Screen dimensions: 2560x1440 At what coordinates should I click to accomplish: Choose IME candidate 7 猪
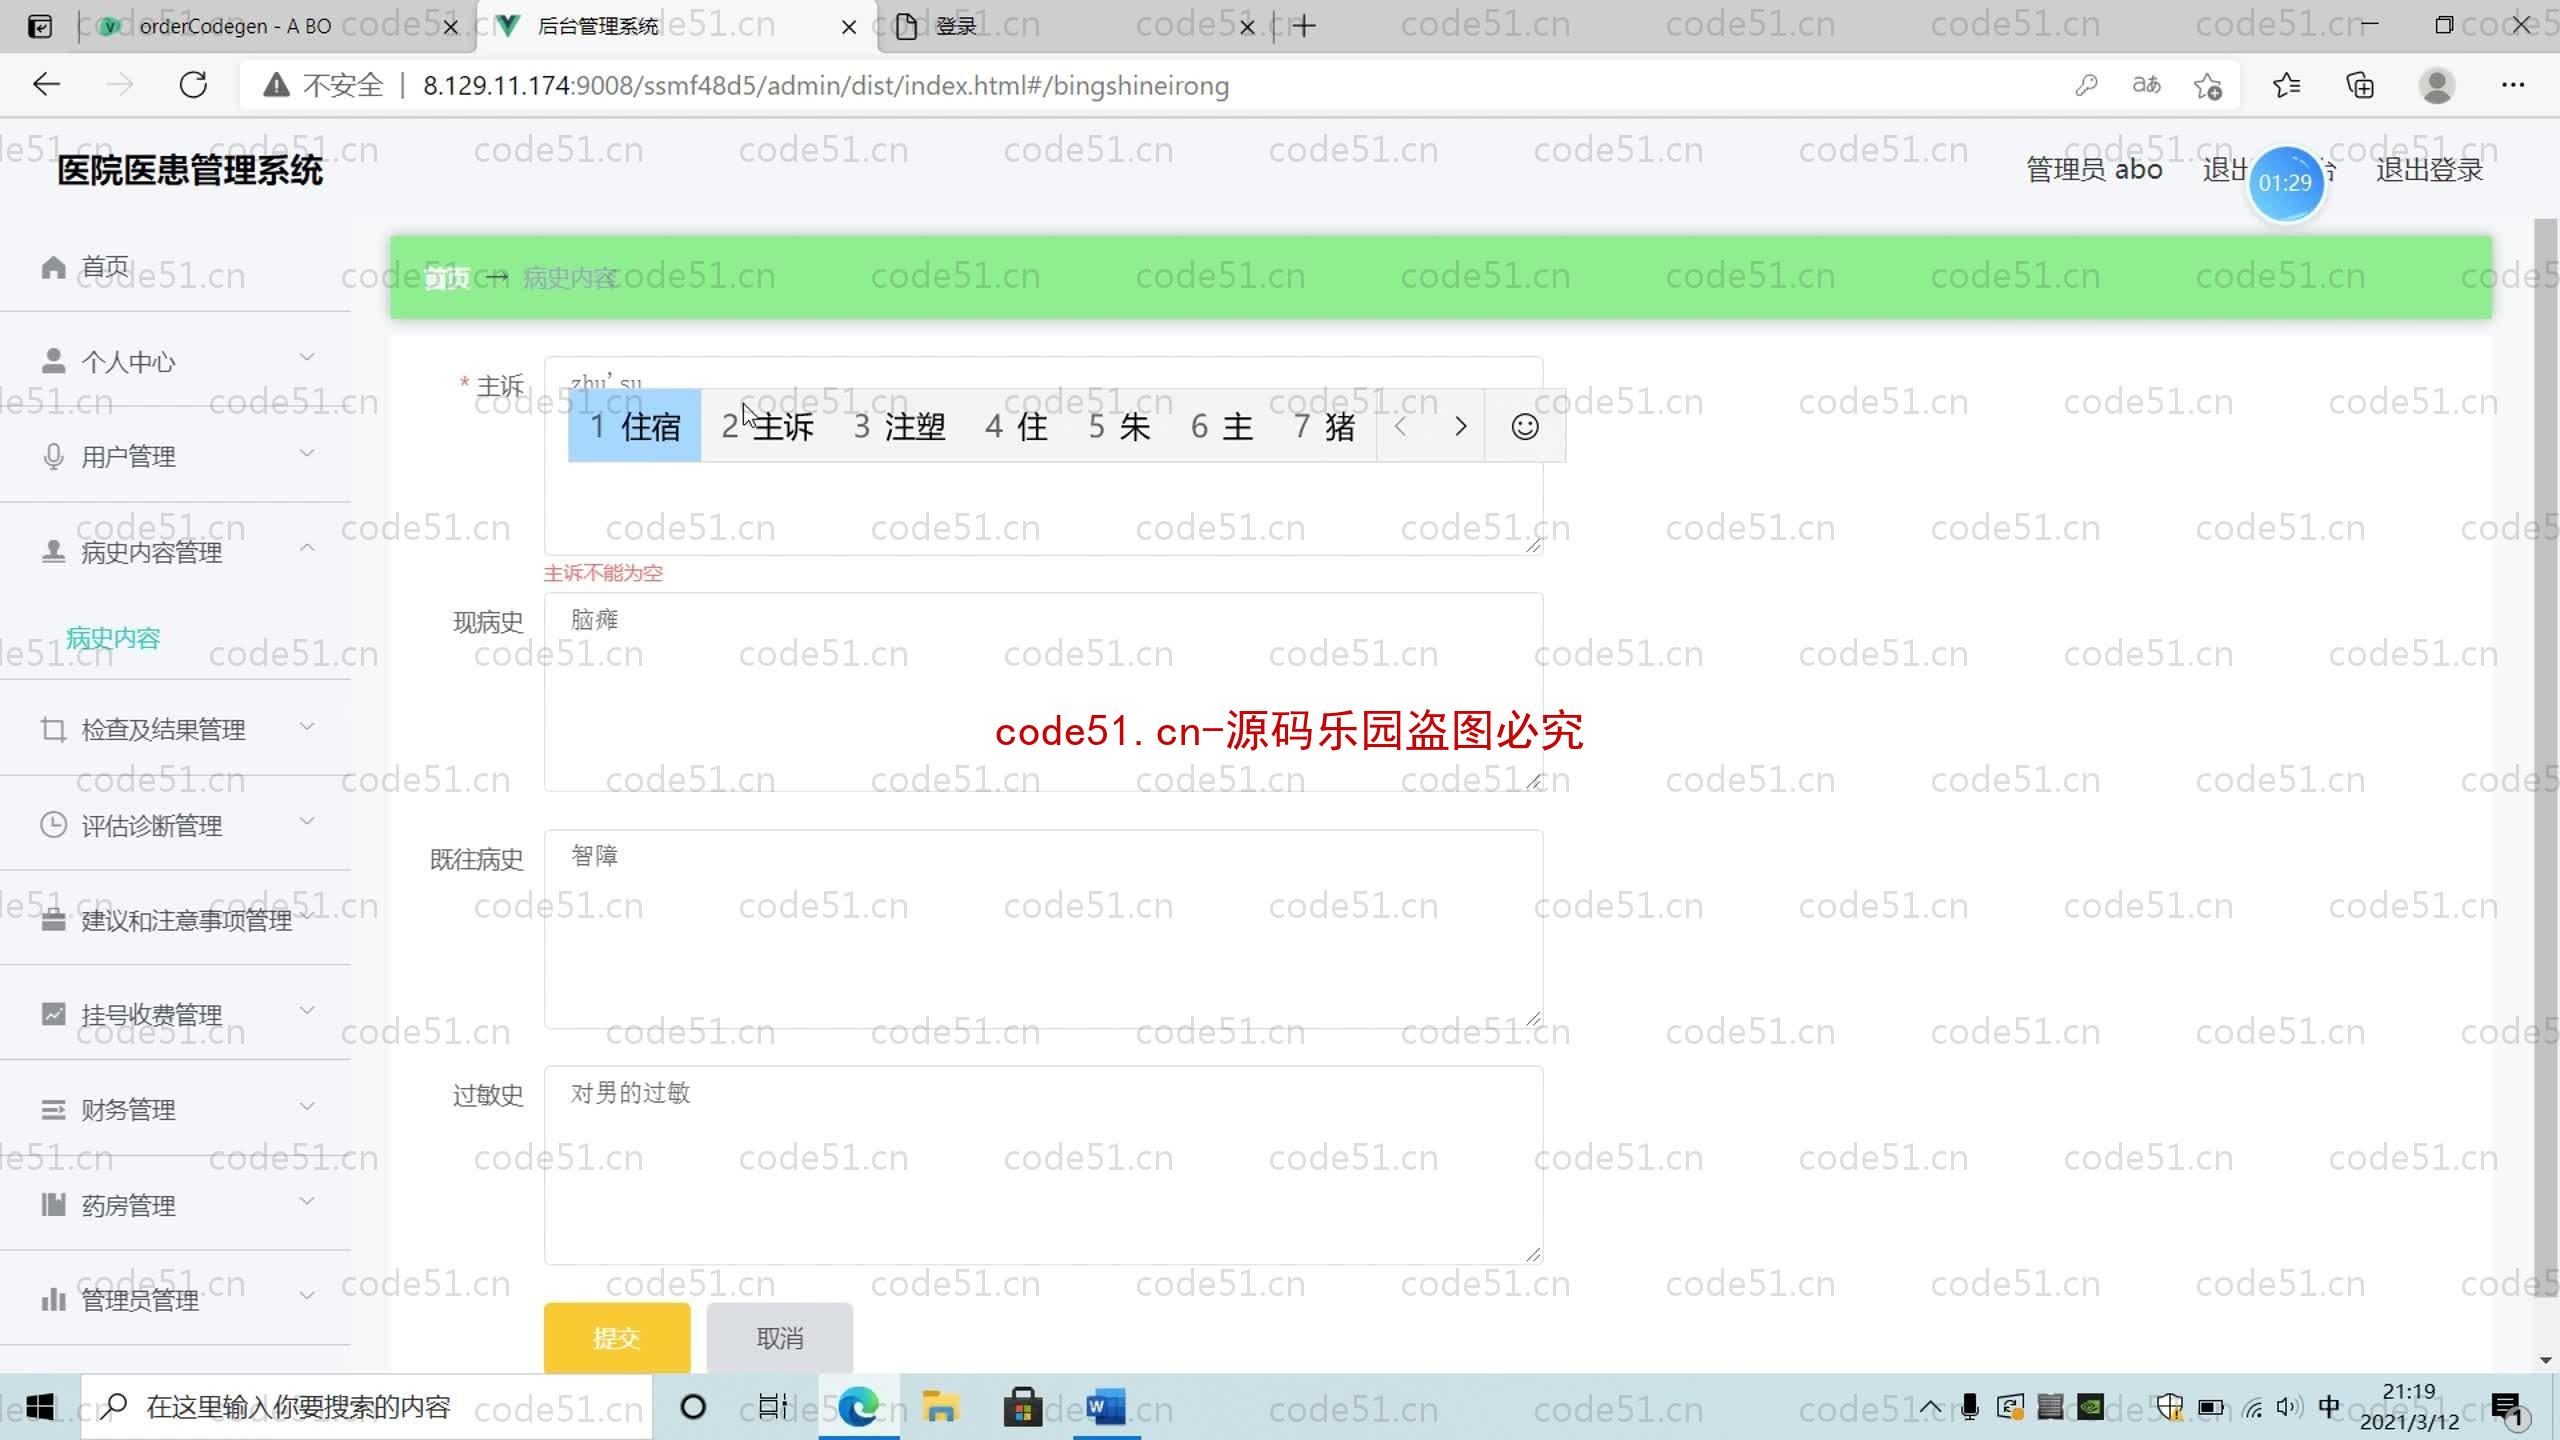[x=1325, y=427]
